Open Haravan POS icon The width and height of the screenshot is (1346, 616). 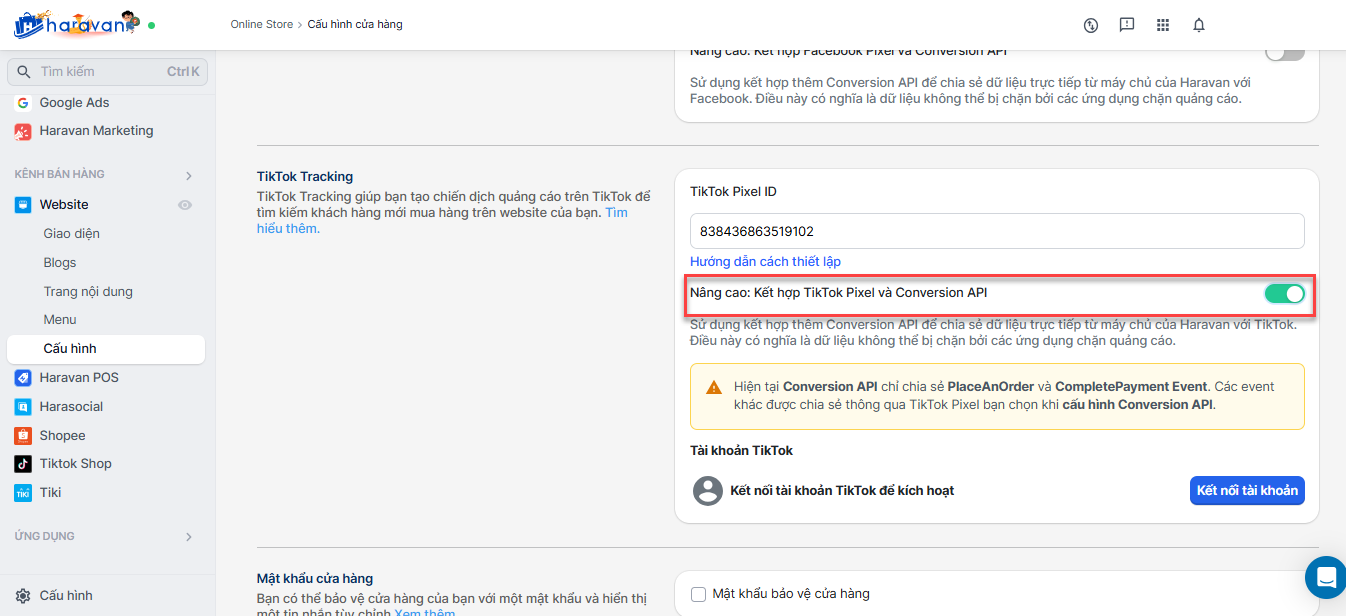[x=23, y=378]
